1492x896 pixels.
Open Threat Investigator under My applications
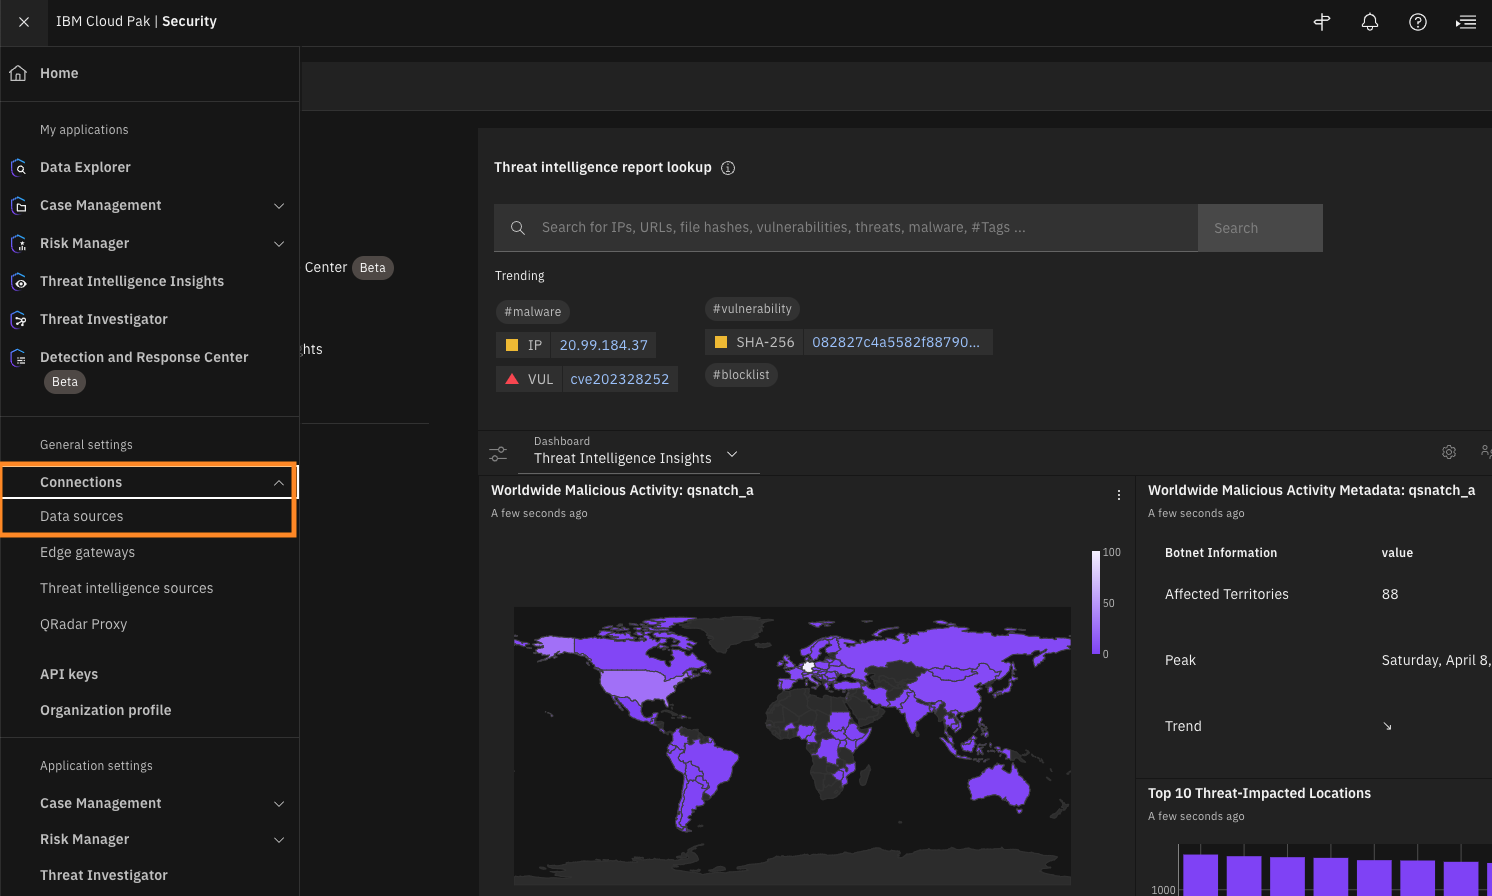[x=104, y=319]
